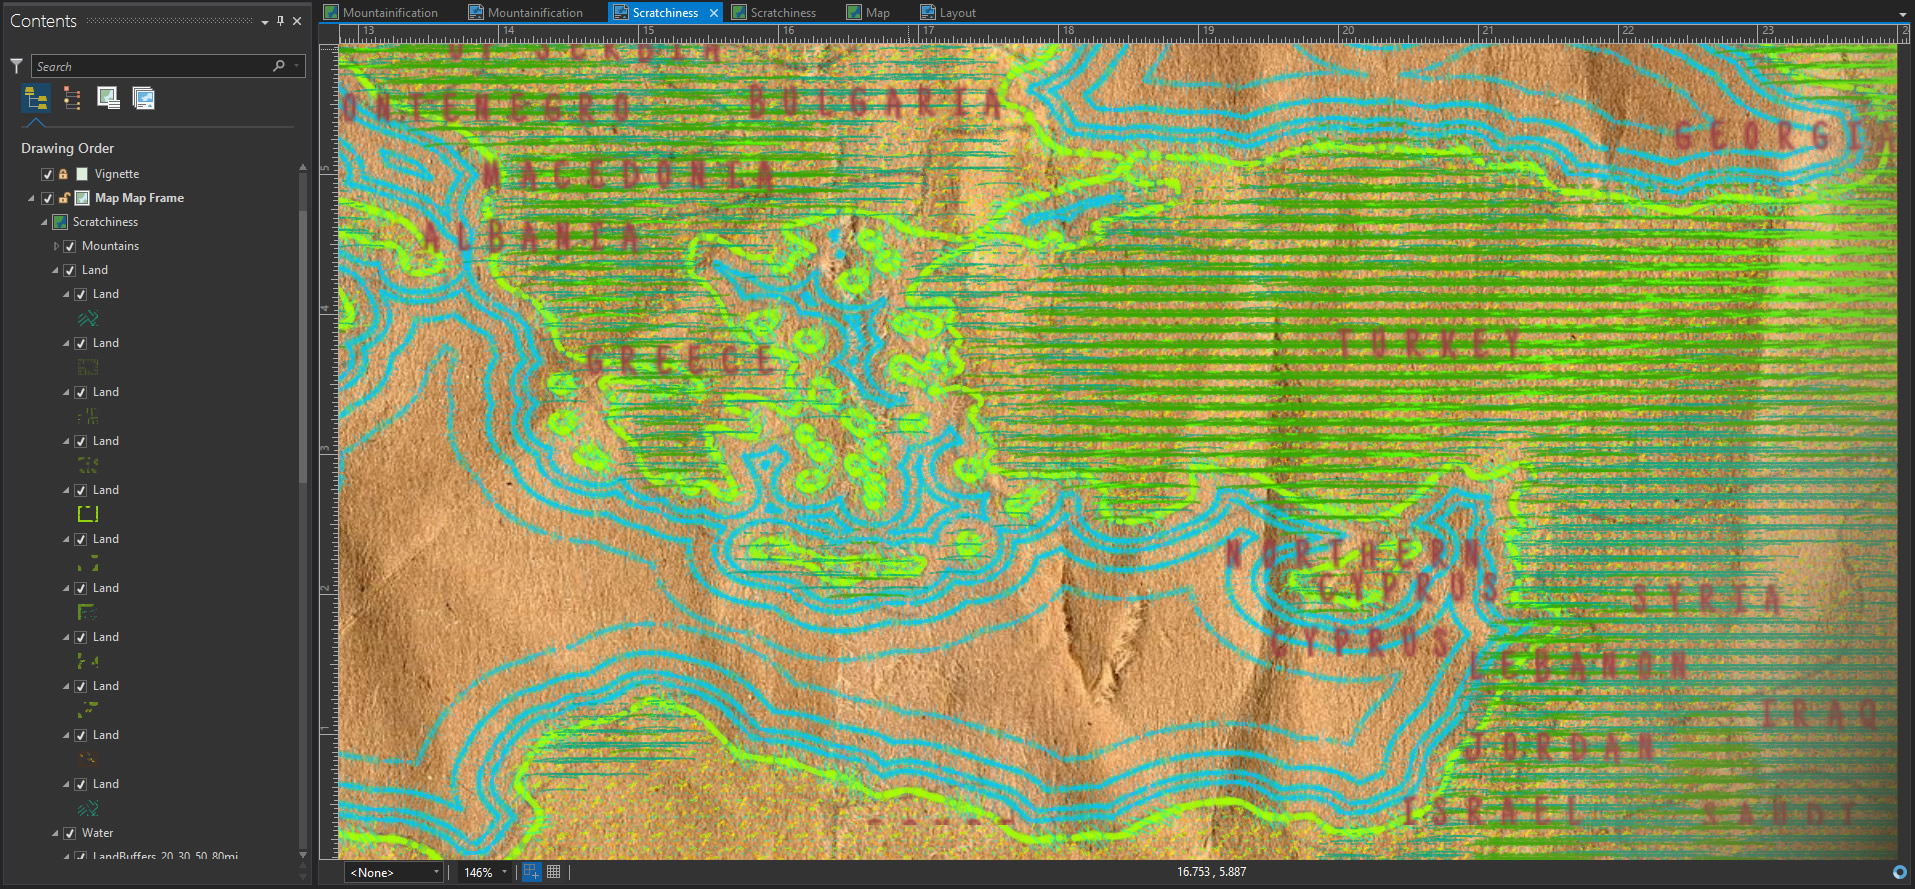This screenshot has height=889, width=1915.
Task: Click the Vignette symbol patch
Action: pyautogui.click(x=82, y=174)
